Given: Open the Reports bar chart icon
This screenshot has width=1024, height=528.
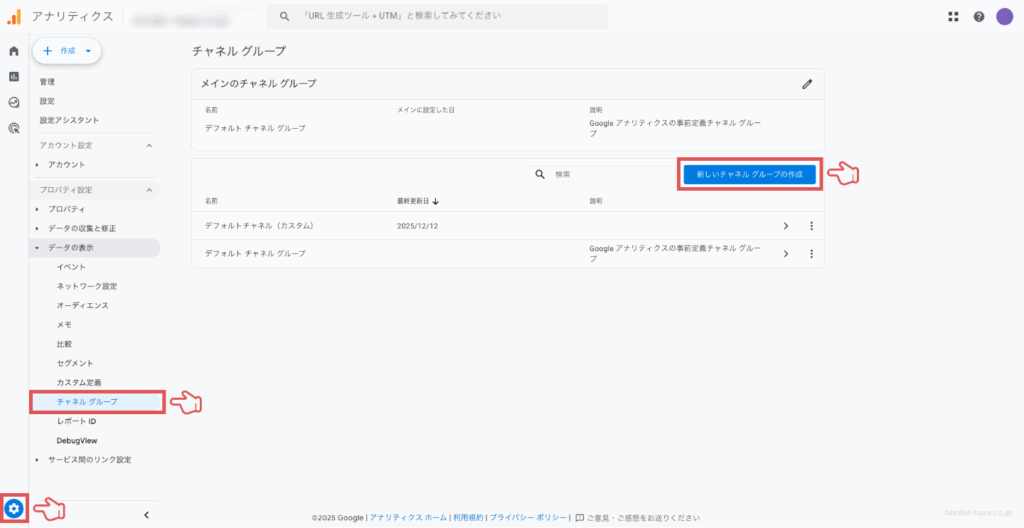Looking at the screenshot, I should [x=14, y=76].
